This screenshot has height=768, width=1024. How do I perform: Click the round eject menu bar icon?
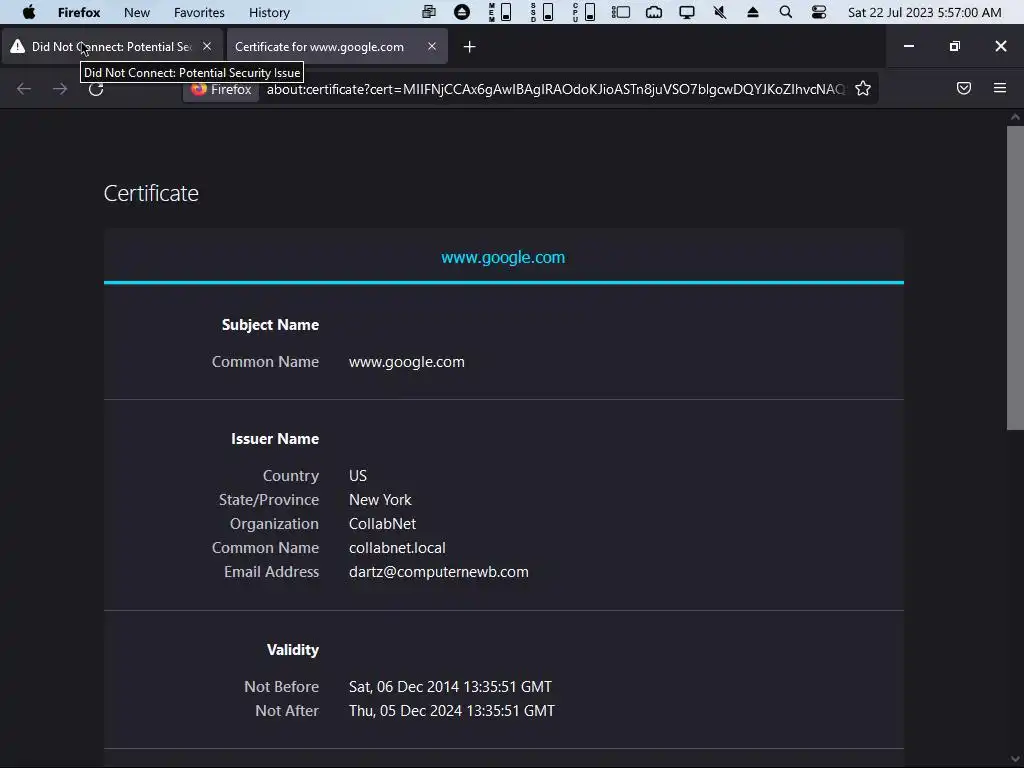[462, 12]
